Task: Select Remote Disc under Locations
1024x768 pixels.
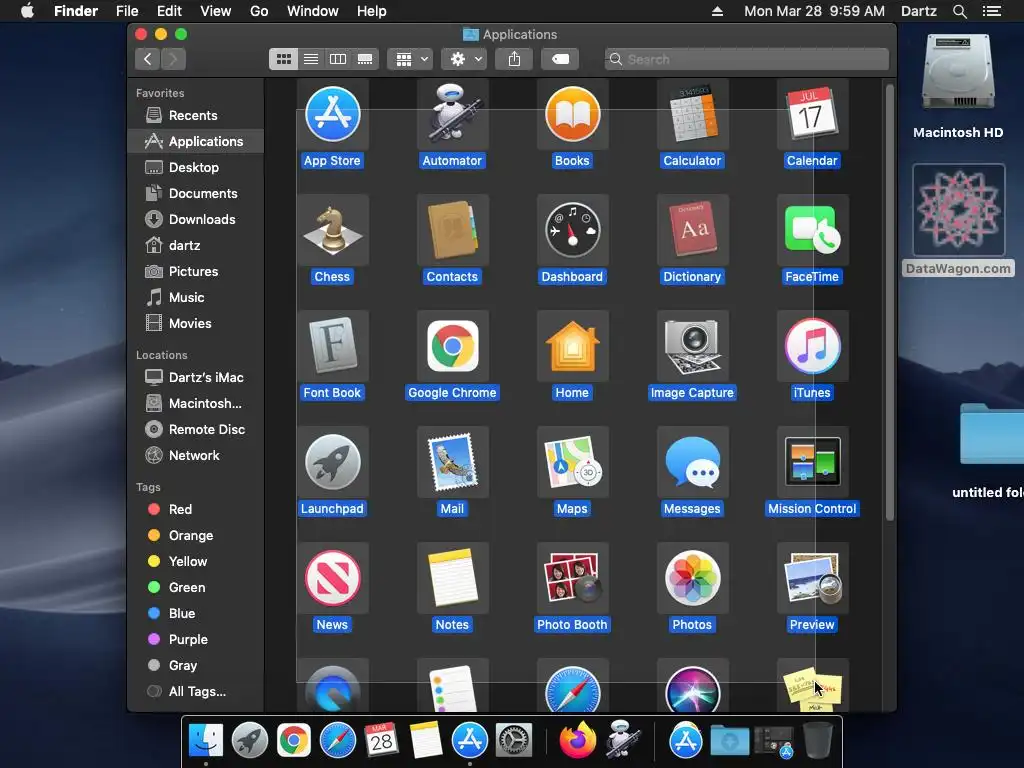Action: click(195, 430)
